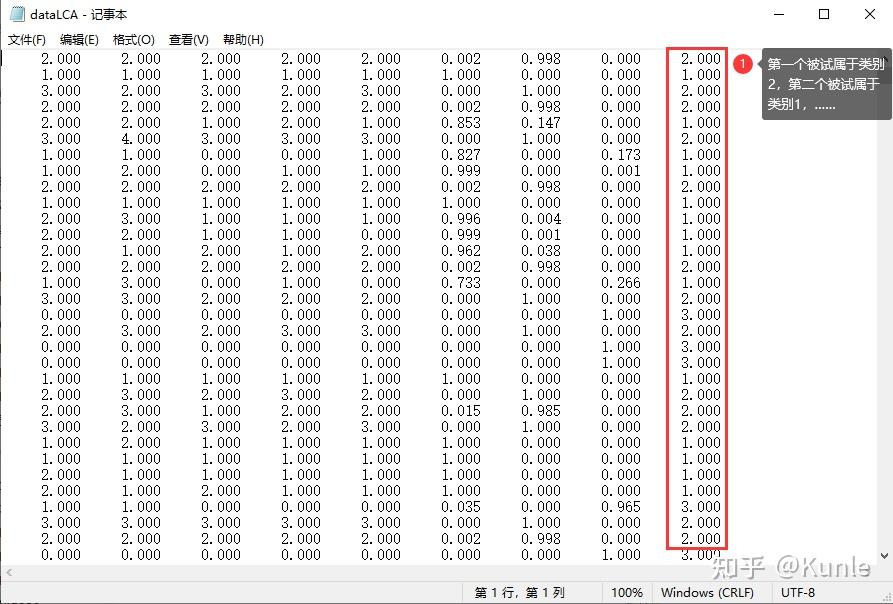The height and width of the screenshot is (604, 893).
Task: Click the 100% zoom level indicator
Action: pos(627,592)
